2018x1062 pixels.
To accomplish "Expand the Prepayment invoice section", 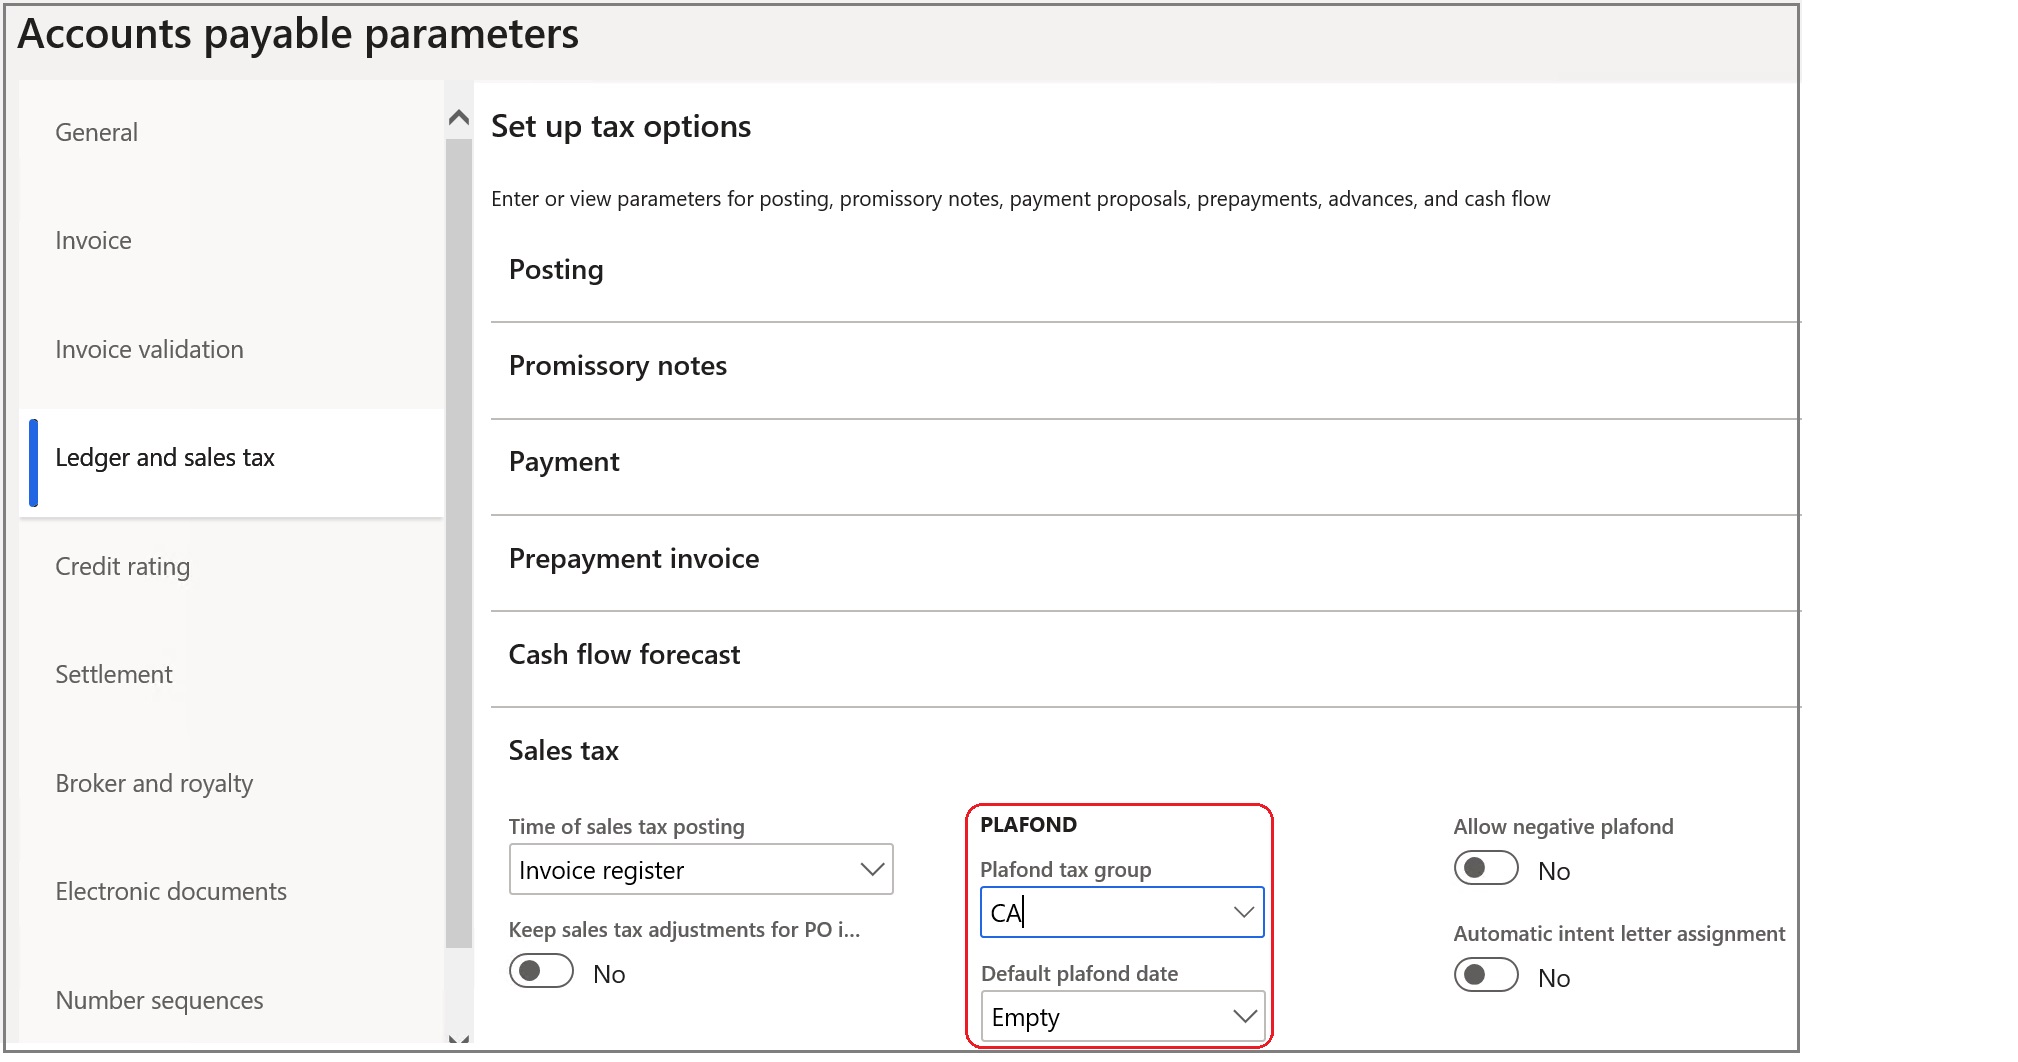I will (633, 559).
